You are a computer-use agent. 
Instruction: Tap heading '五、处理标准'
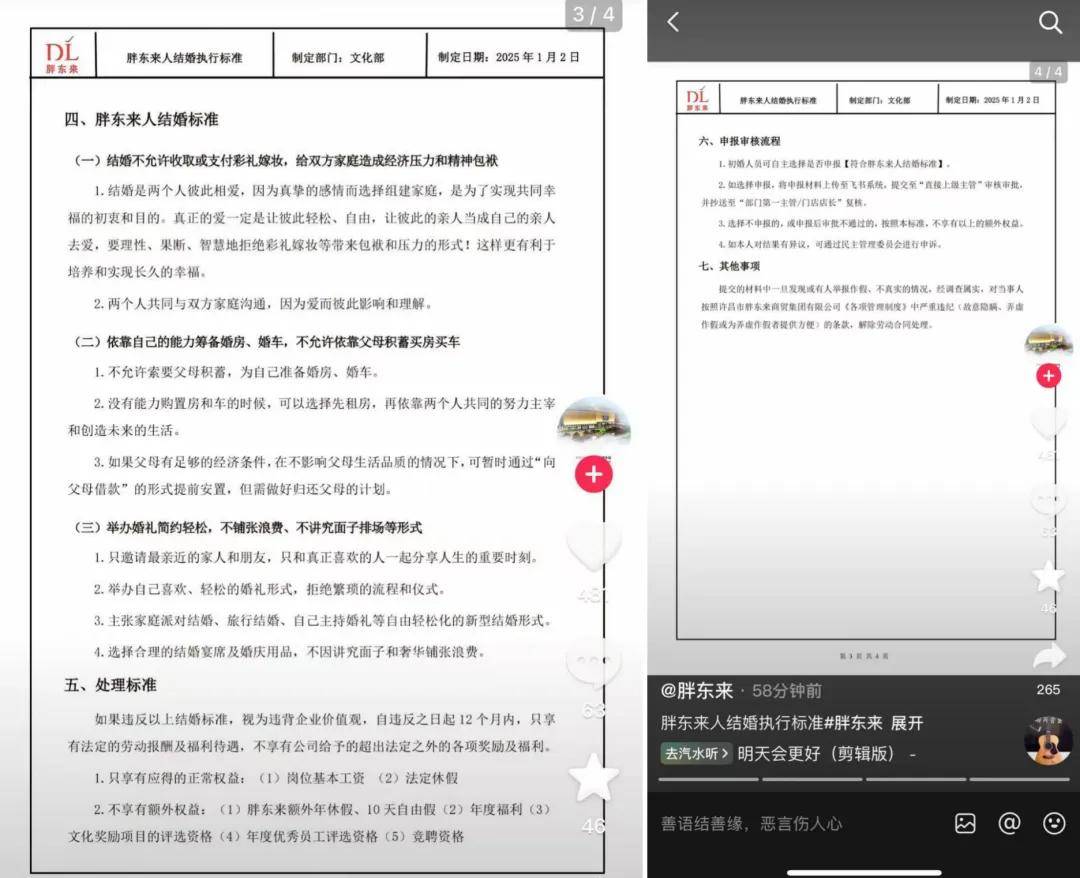point(110,685)
